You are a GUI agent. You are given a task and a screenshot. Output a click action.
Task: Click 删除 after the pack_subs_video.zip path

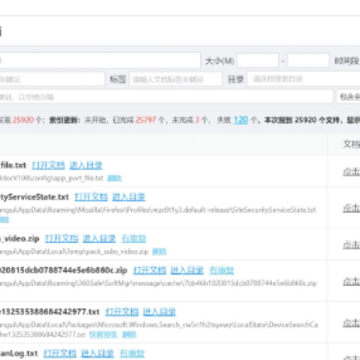tap(159, 251)
